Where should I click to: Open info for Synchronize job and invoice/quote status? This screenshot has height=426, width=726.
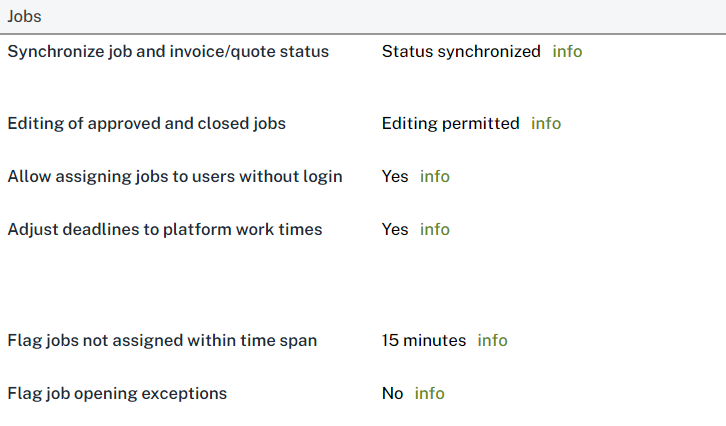coord(567,51)
